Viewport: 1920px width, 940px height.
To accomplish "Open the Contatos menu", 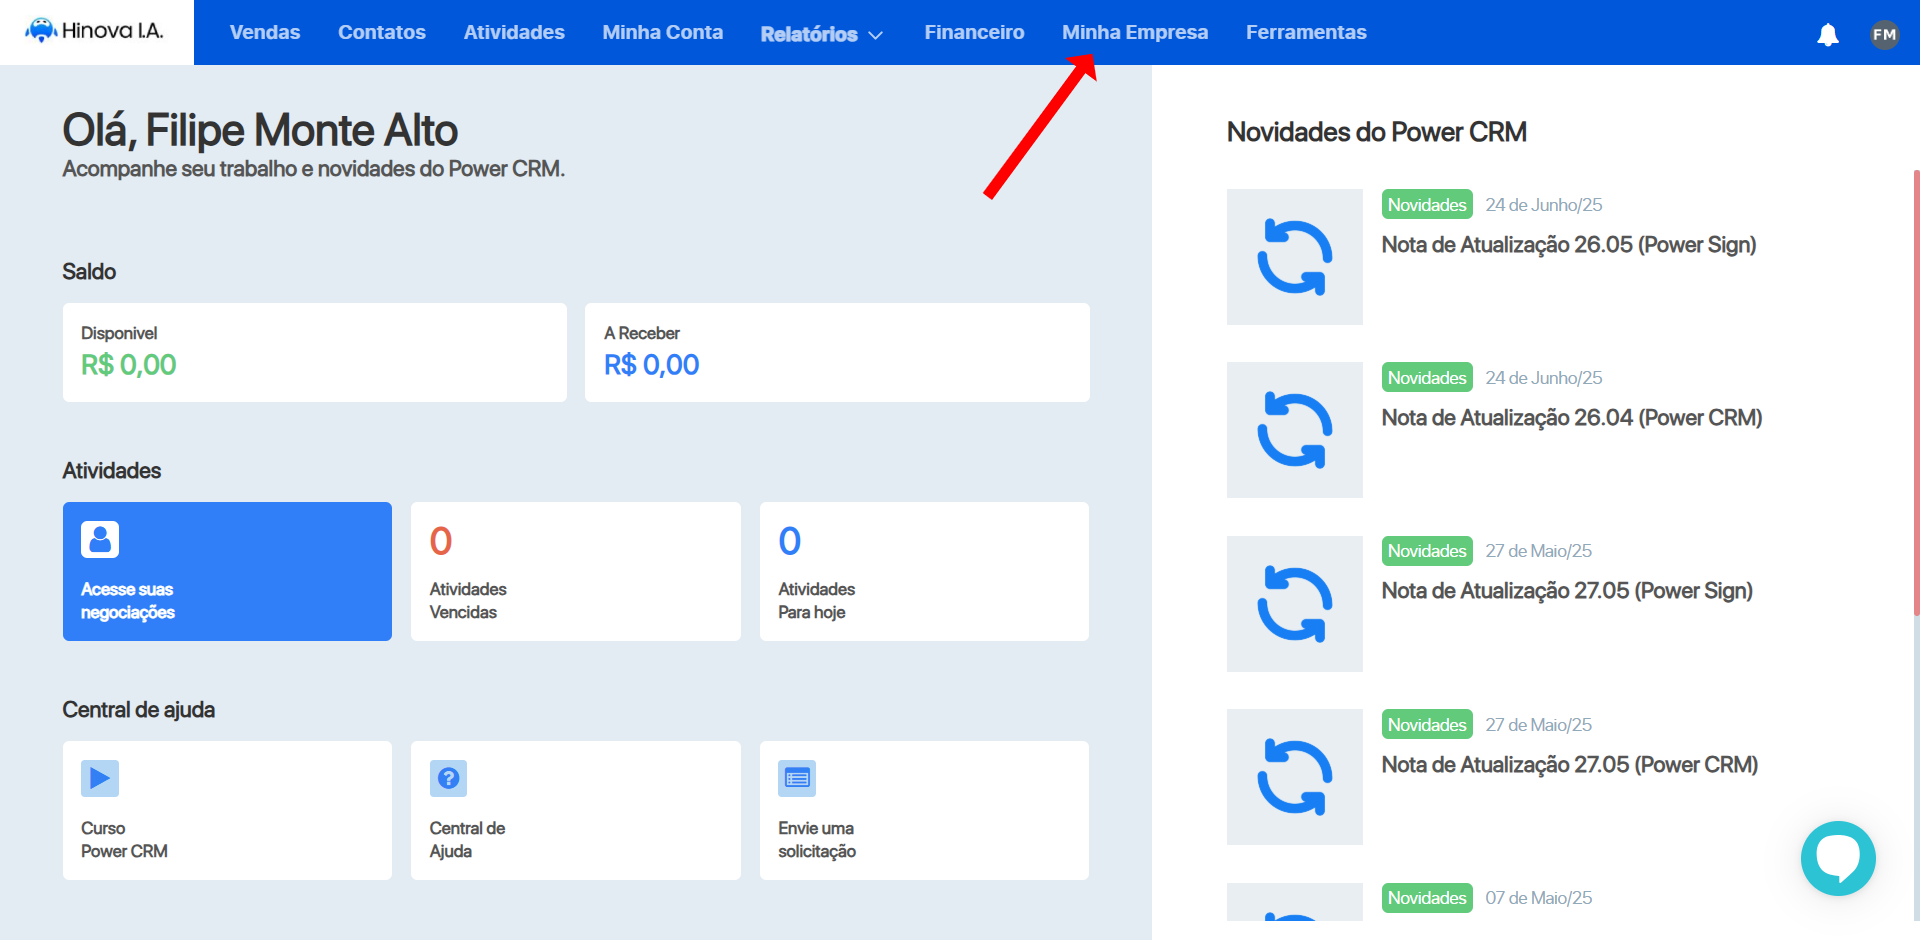I will pyautogui.click(x=382, y=32).
